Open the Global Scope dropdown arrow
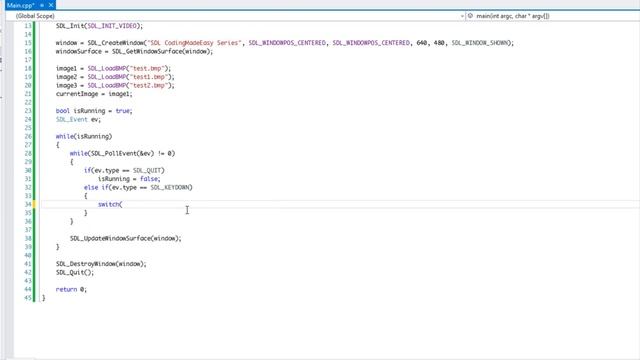This screenshot has width=640, height=360. [x=462, y=16]
